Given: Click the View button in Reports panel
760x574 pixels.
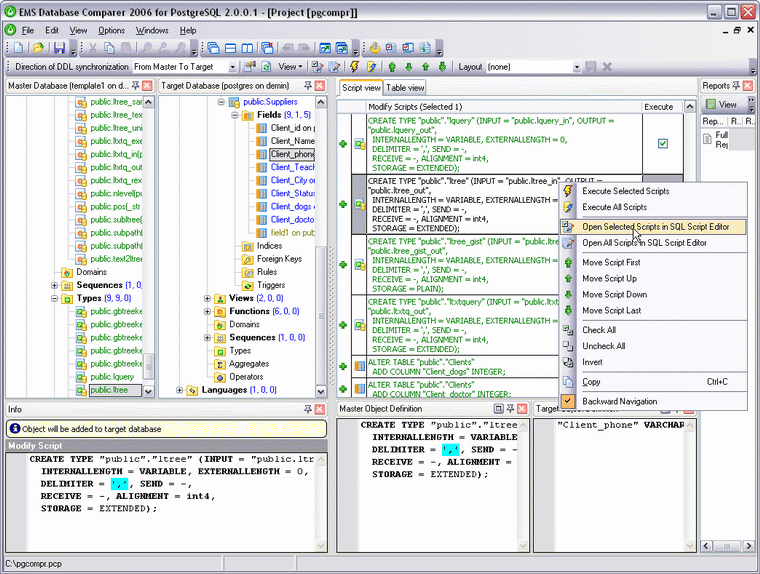Looking at the screenshot, I should click(x=722, y=104).
